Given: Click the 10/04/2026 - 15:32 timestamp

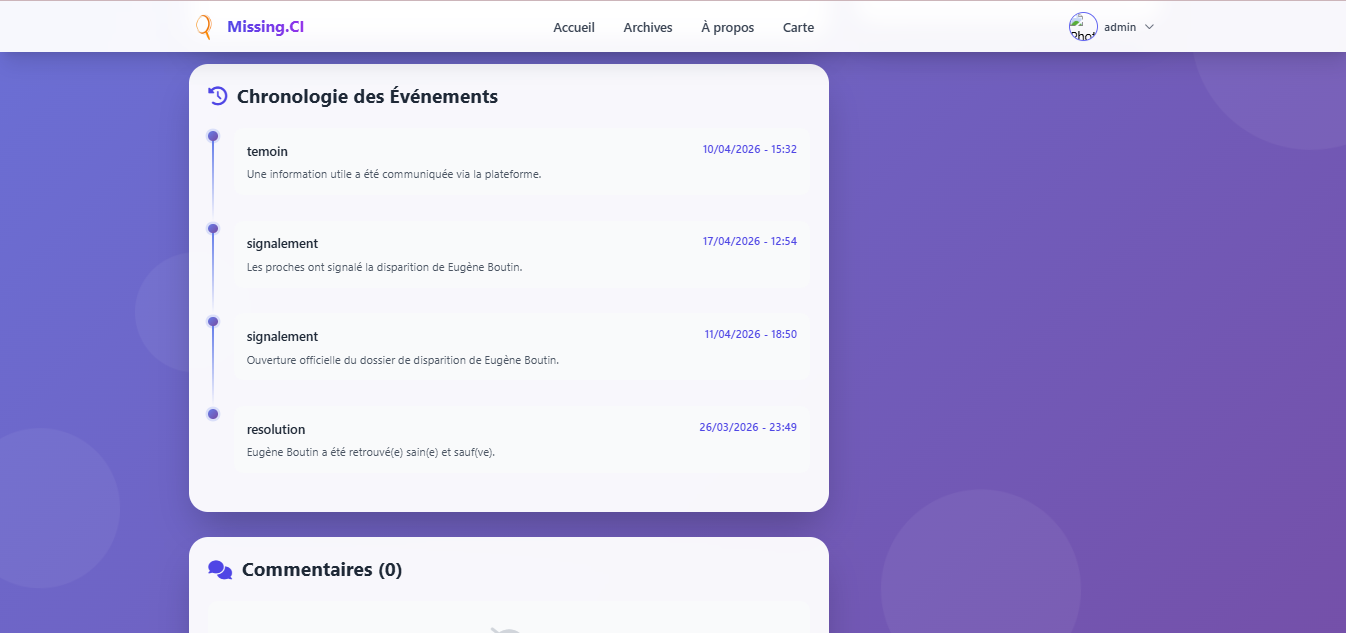Looking at the screenshot, I should point(749,149).
